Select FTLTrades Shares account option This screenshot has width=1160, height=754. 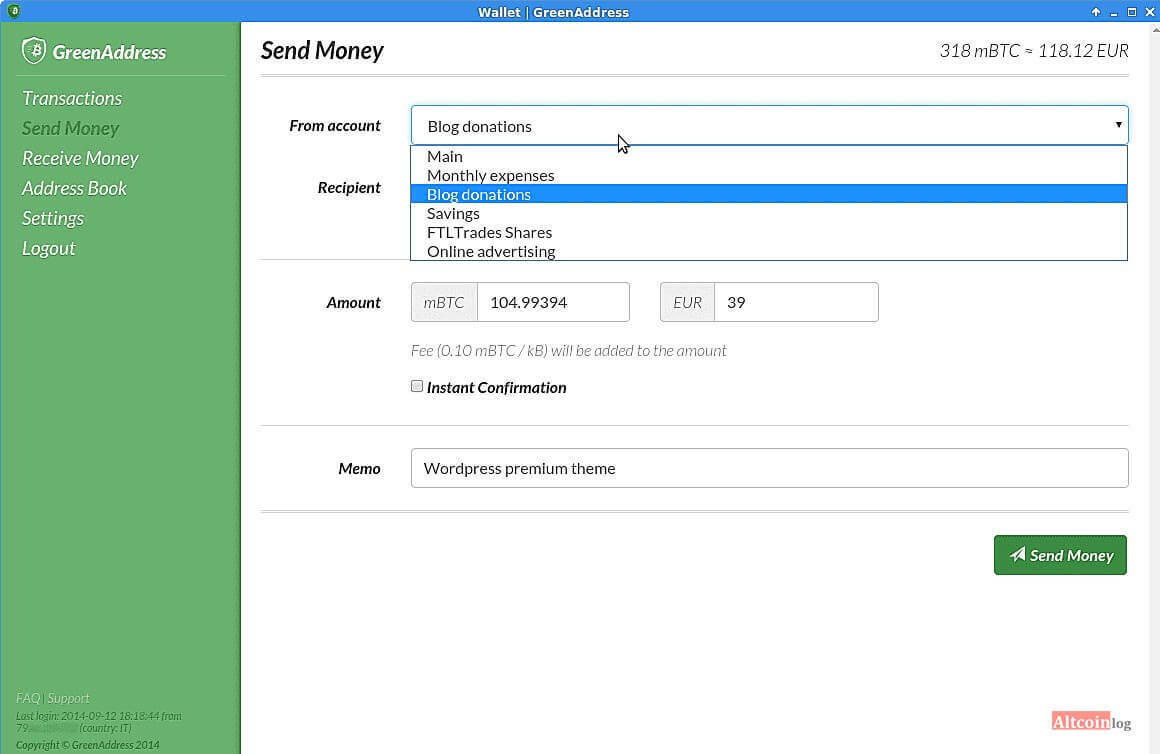click(489, 232)
